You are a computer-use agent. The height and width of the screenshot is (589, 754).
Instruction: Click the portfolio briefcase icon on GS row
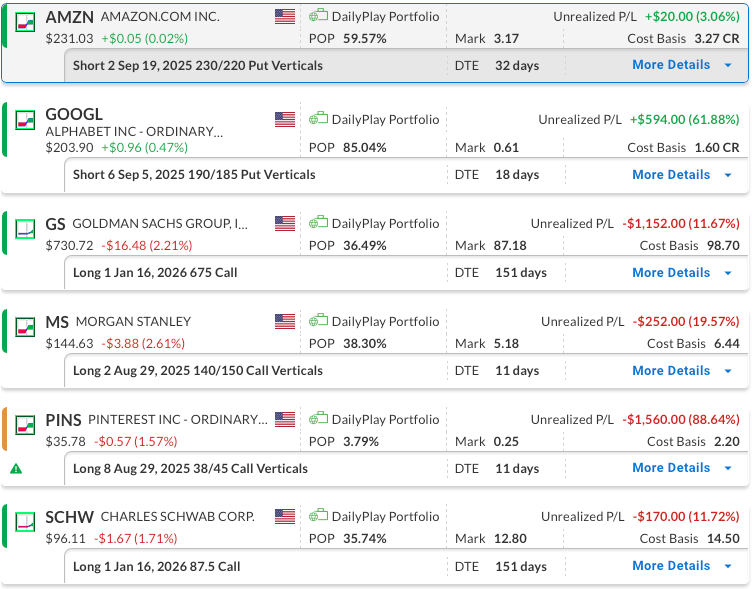(318, 223)
